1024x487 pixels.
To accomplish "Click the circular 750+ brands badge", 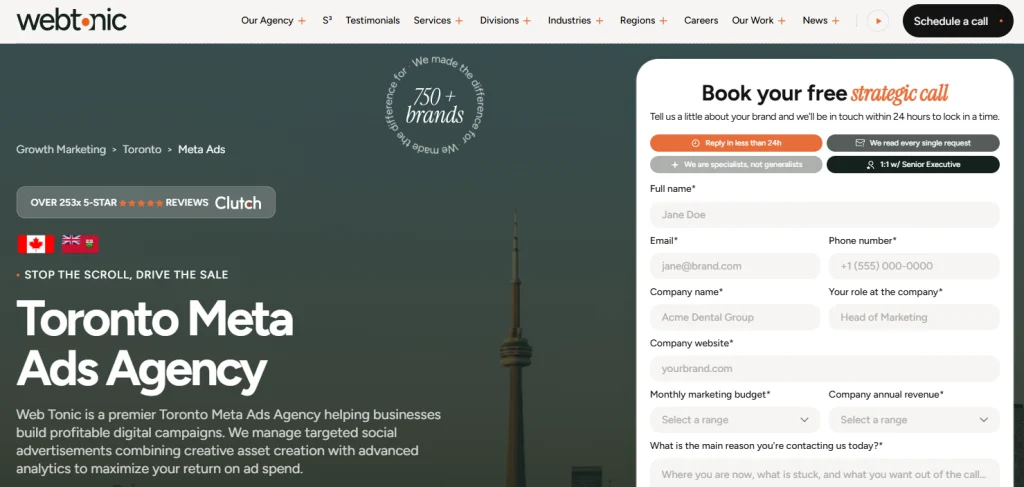I will (434, 106).
